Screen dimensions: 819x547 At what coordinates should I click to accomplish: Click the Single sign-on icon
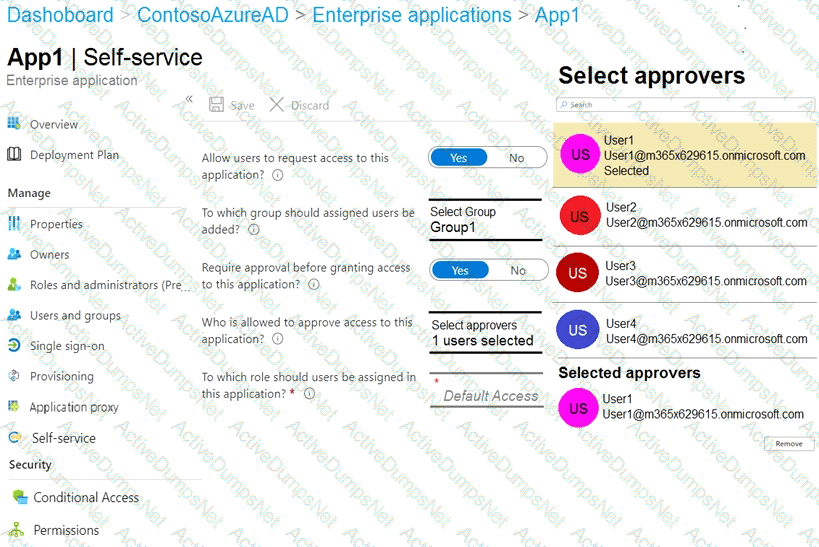tap(14, 346)
